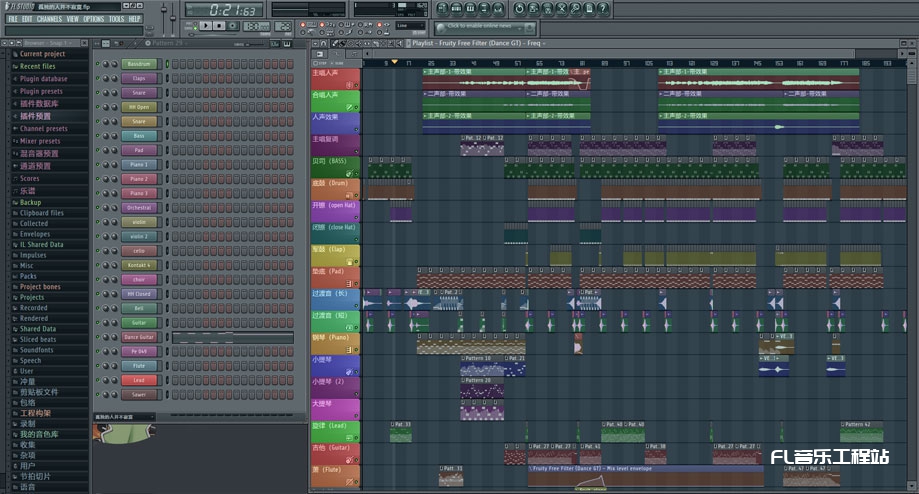This screenshot has height=494, width=919.
Task: Adjust the channel rack swing slider
Action: pyautogui.click(x=255, y=45)
